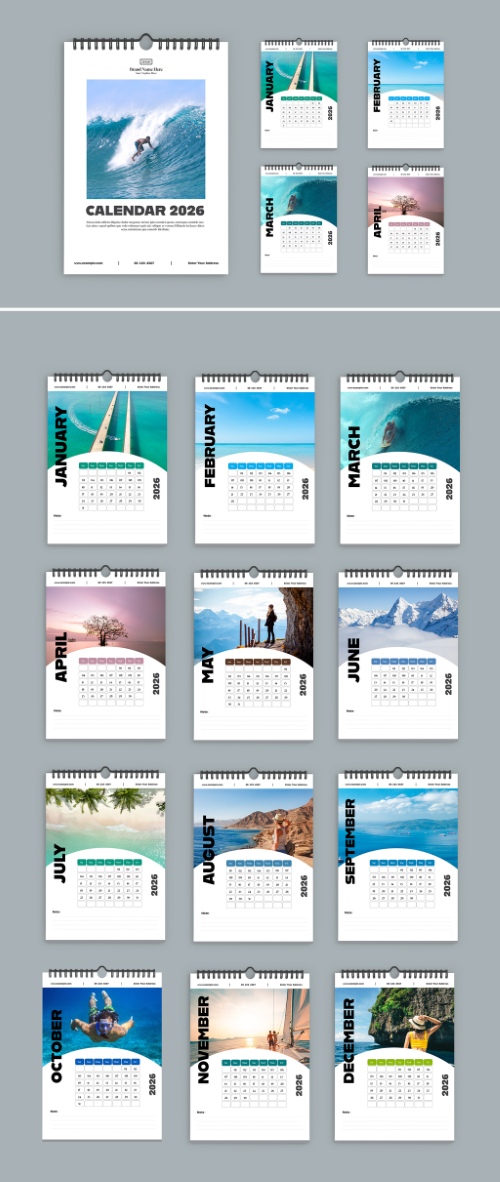This screenshot has height=1182, width=500.
Task: Select the woman in hat photo on December page
Action: tap(394, 1025)
